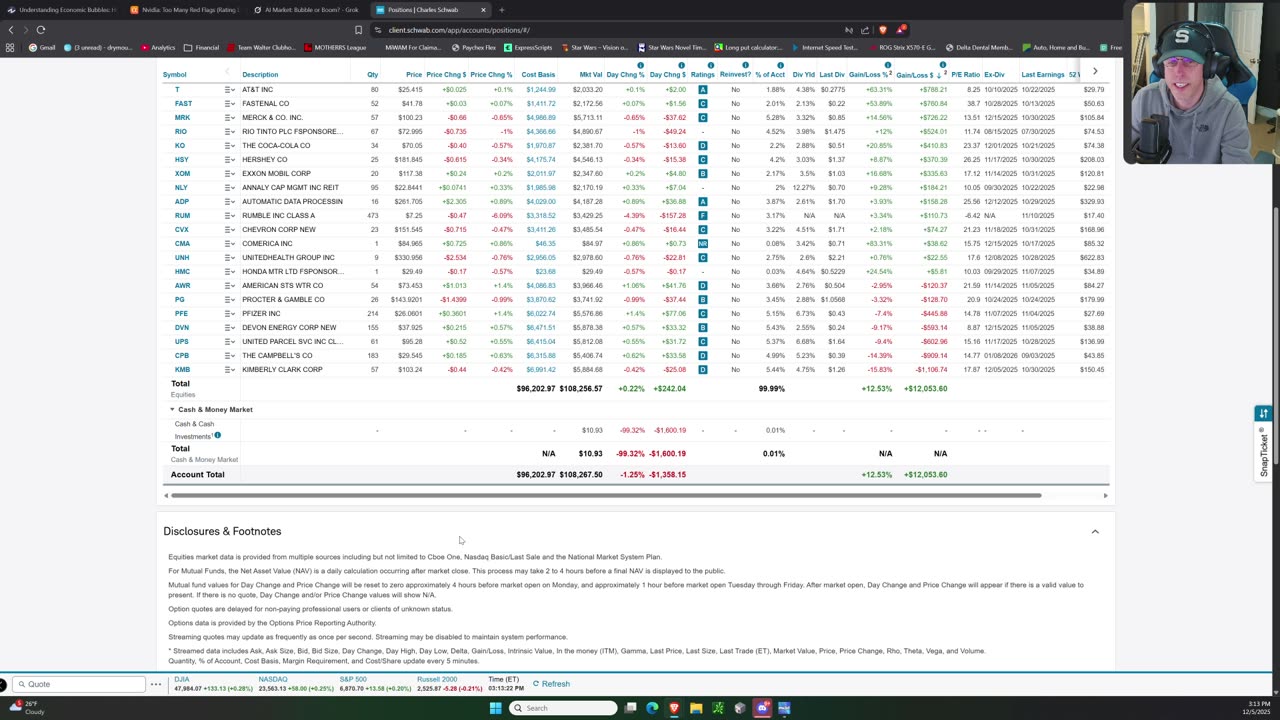Screen dimensions: 1280x720
Task: Click the info icon above Ratings column
Action: pyautogui.click(x=709, y=66)
